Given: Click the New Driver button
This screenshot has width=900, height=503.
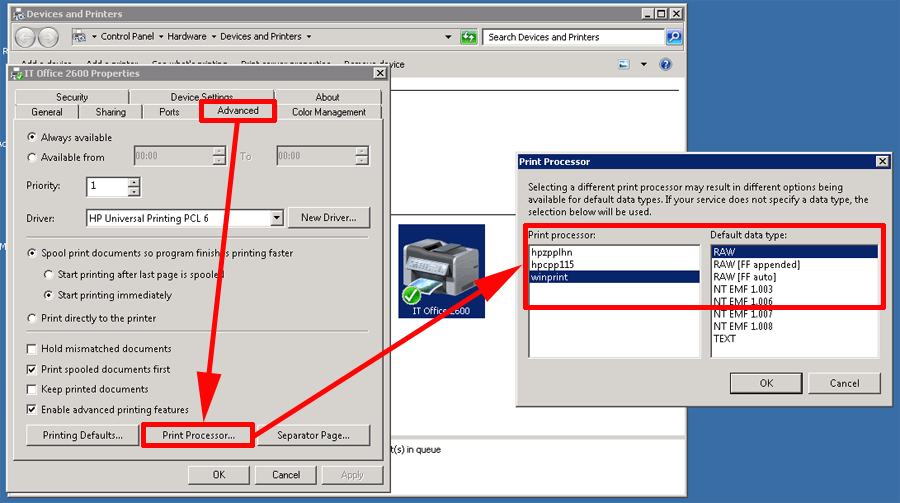Looking at the screenshot, I should (x=328, y=218).
